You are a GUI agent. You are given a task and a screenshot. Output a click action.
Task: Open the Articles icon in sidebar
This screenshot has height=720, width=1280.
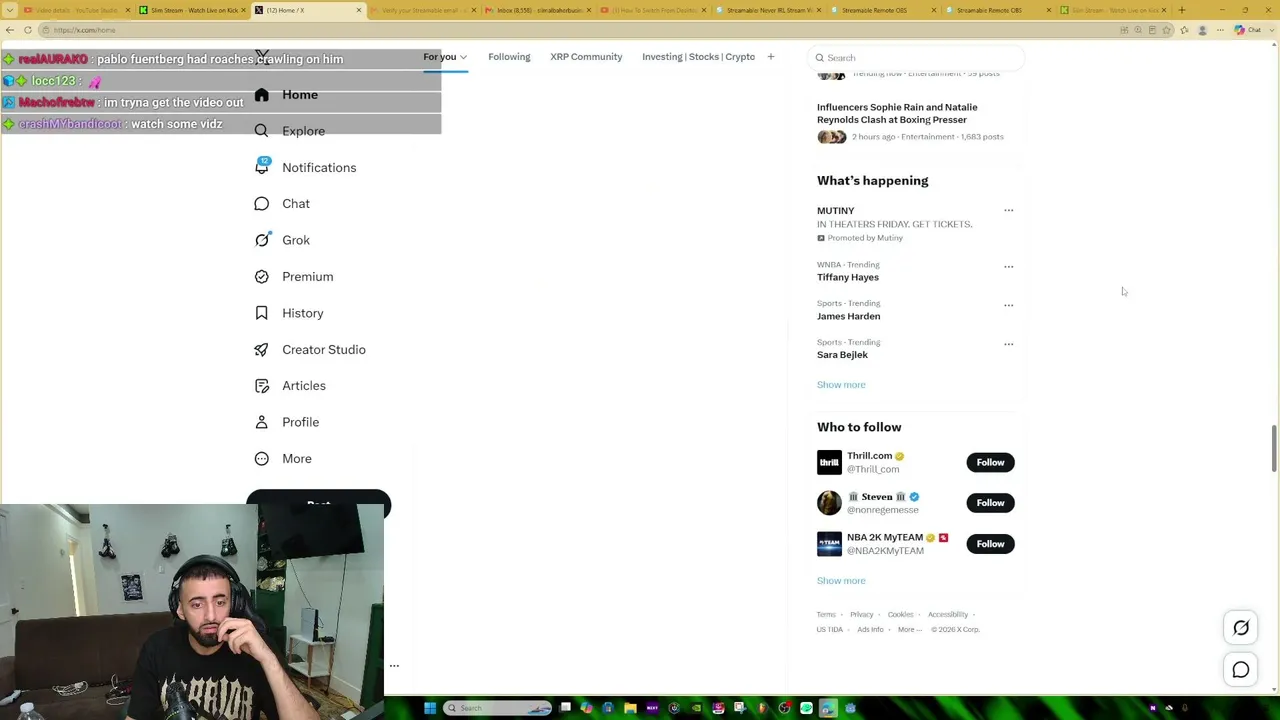[x=261, y=386]
